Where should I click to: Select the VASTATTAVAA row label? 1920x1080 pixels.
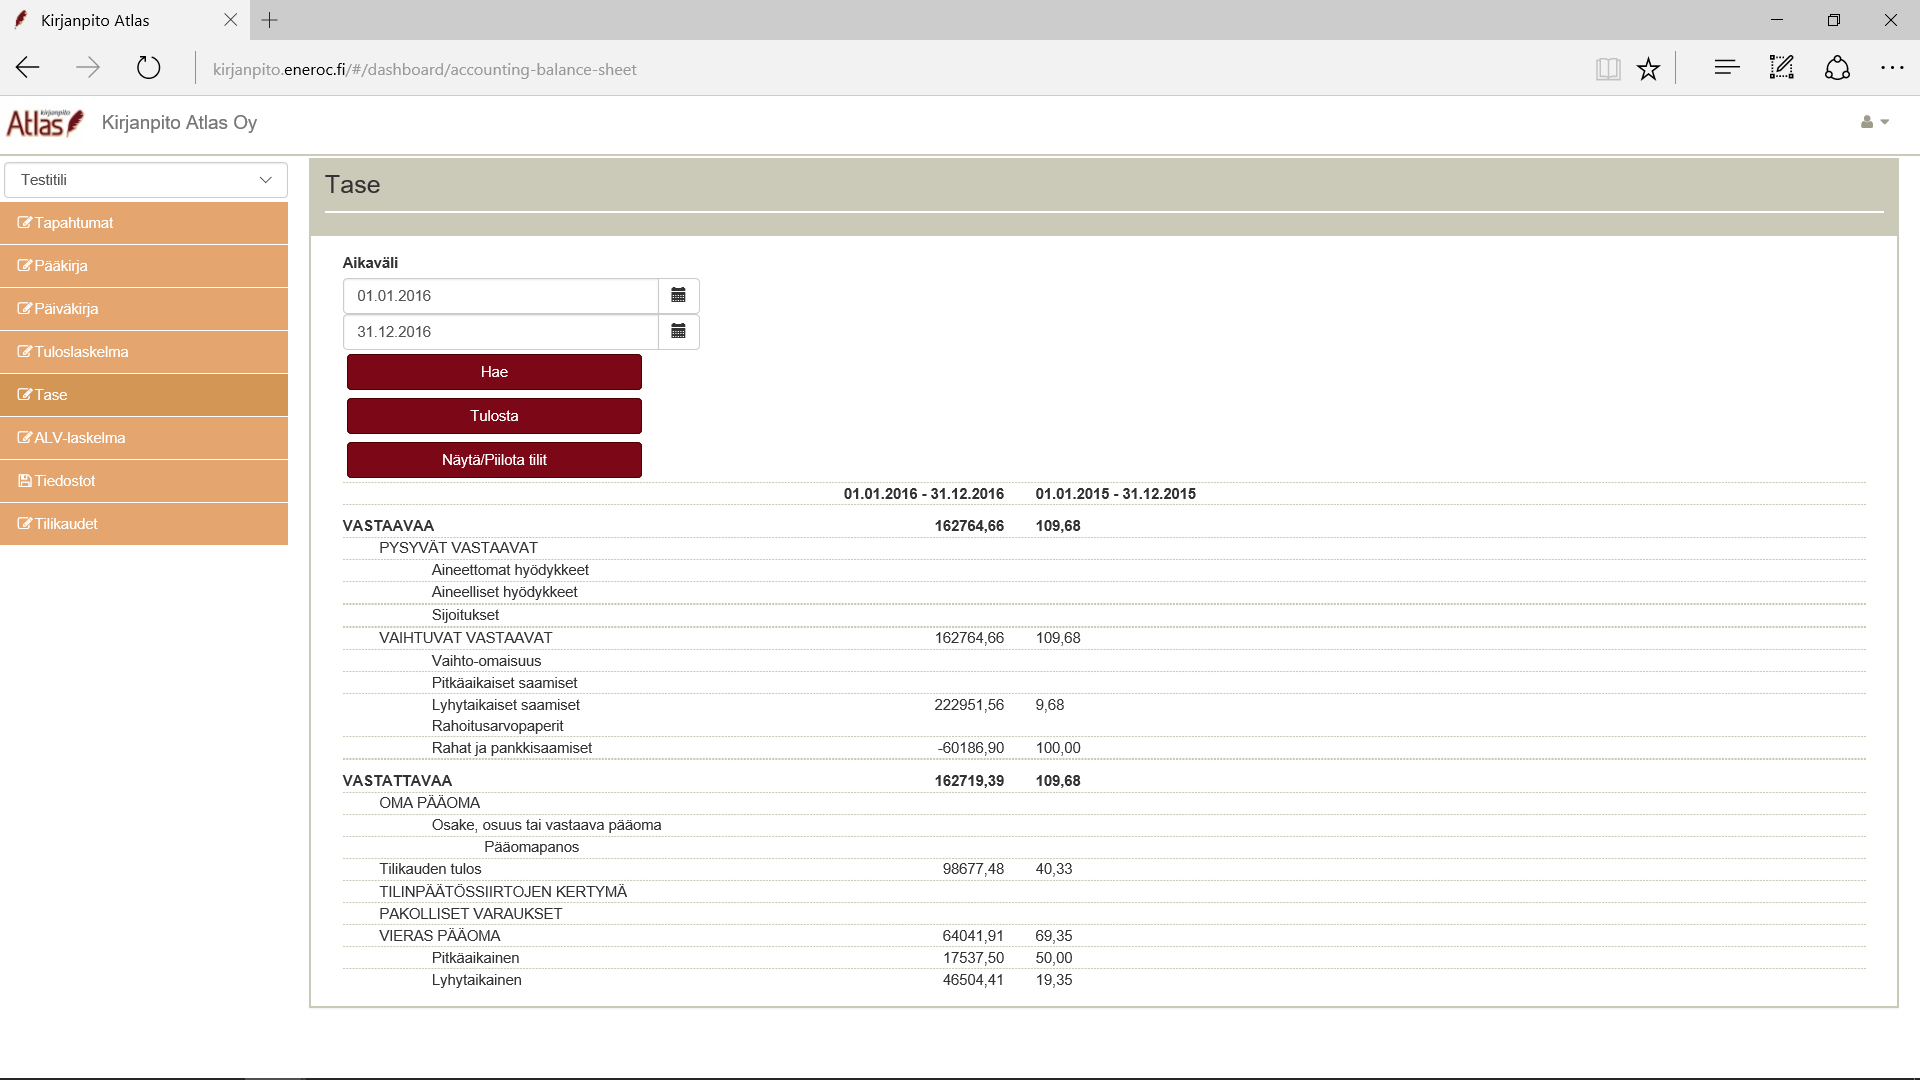click(397, 781)
